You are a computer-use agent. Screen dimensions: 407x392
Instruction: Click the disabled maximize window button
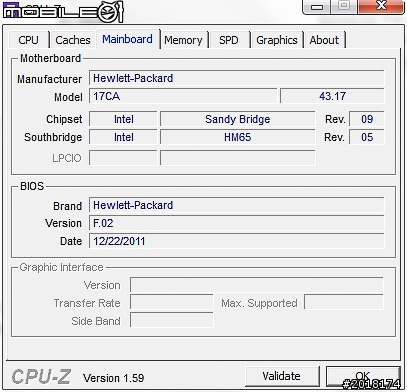(x=344, y=7)
